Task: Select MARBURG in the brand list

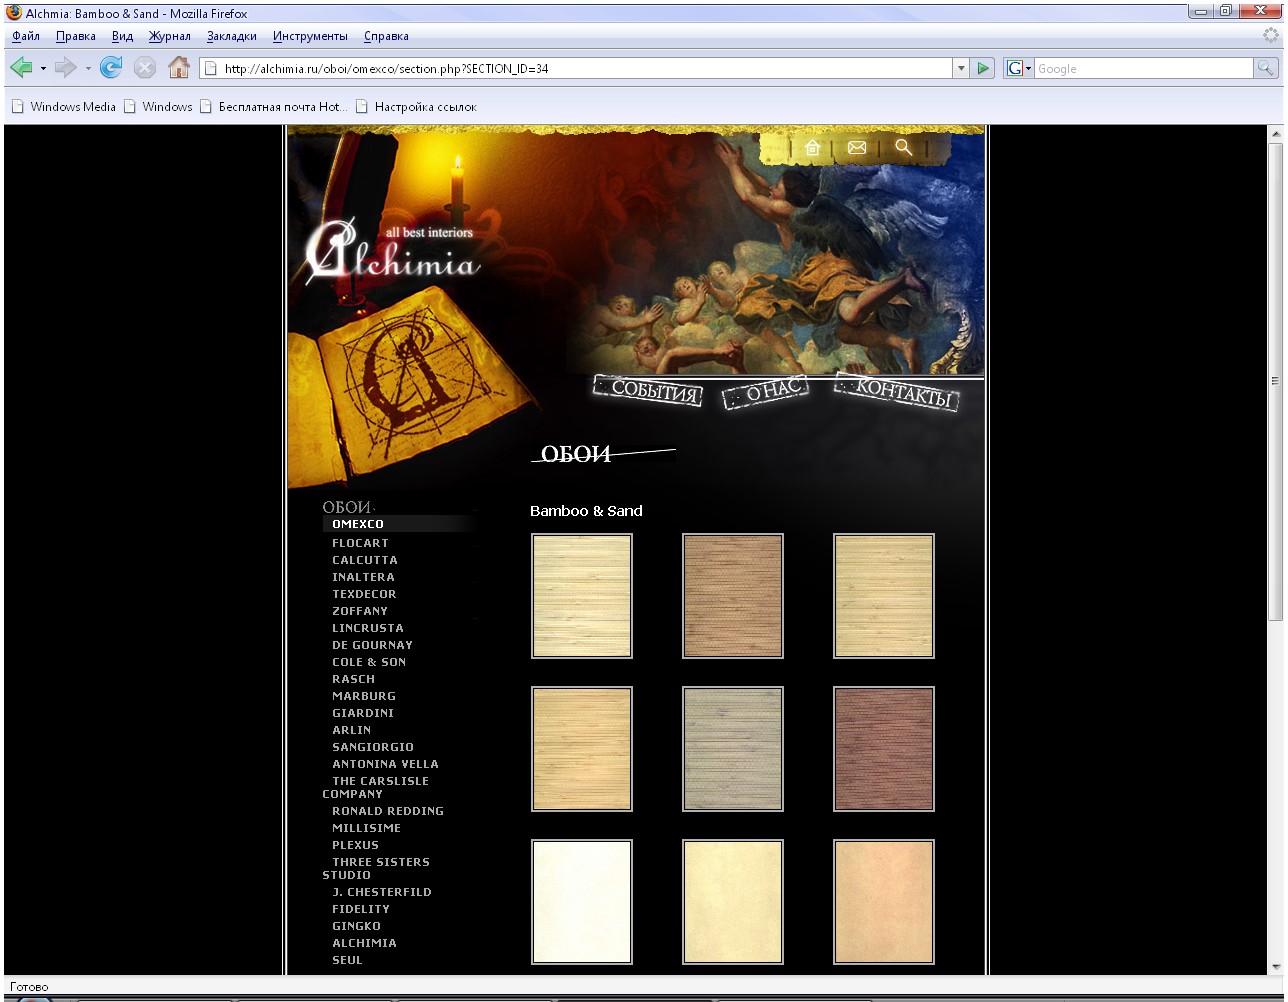Action: [x=364, y=696]
